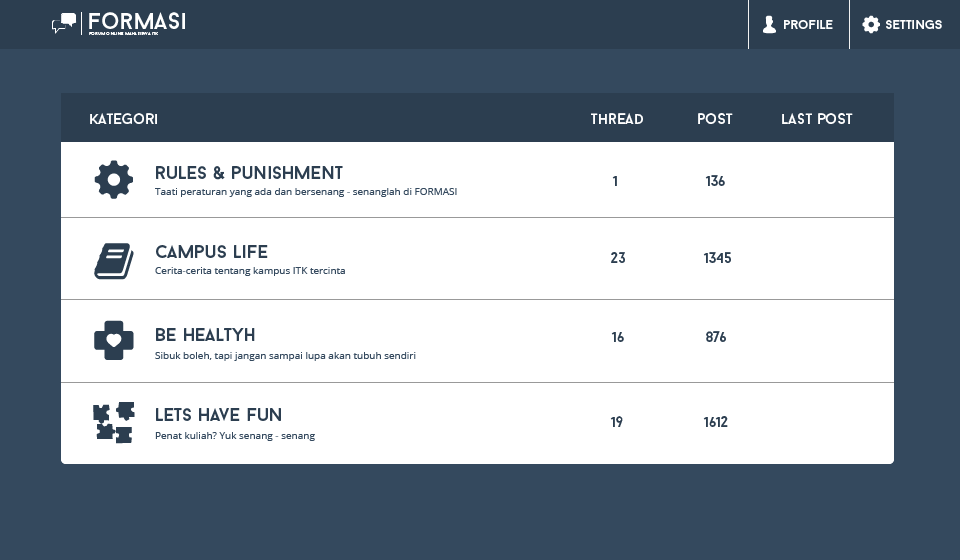The image size is (960, 560).
Task: Open the Campus Life category
Action: 211,252
